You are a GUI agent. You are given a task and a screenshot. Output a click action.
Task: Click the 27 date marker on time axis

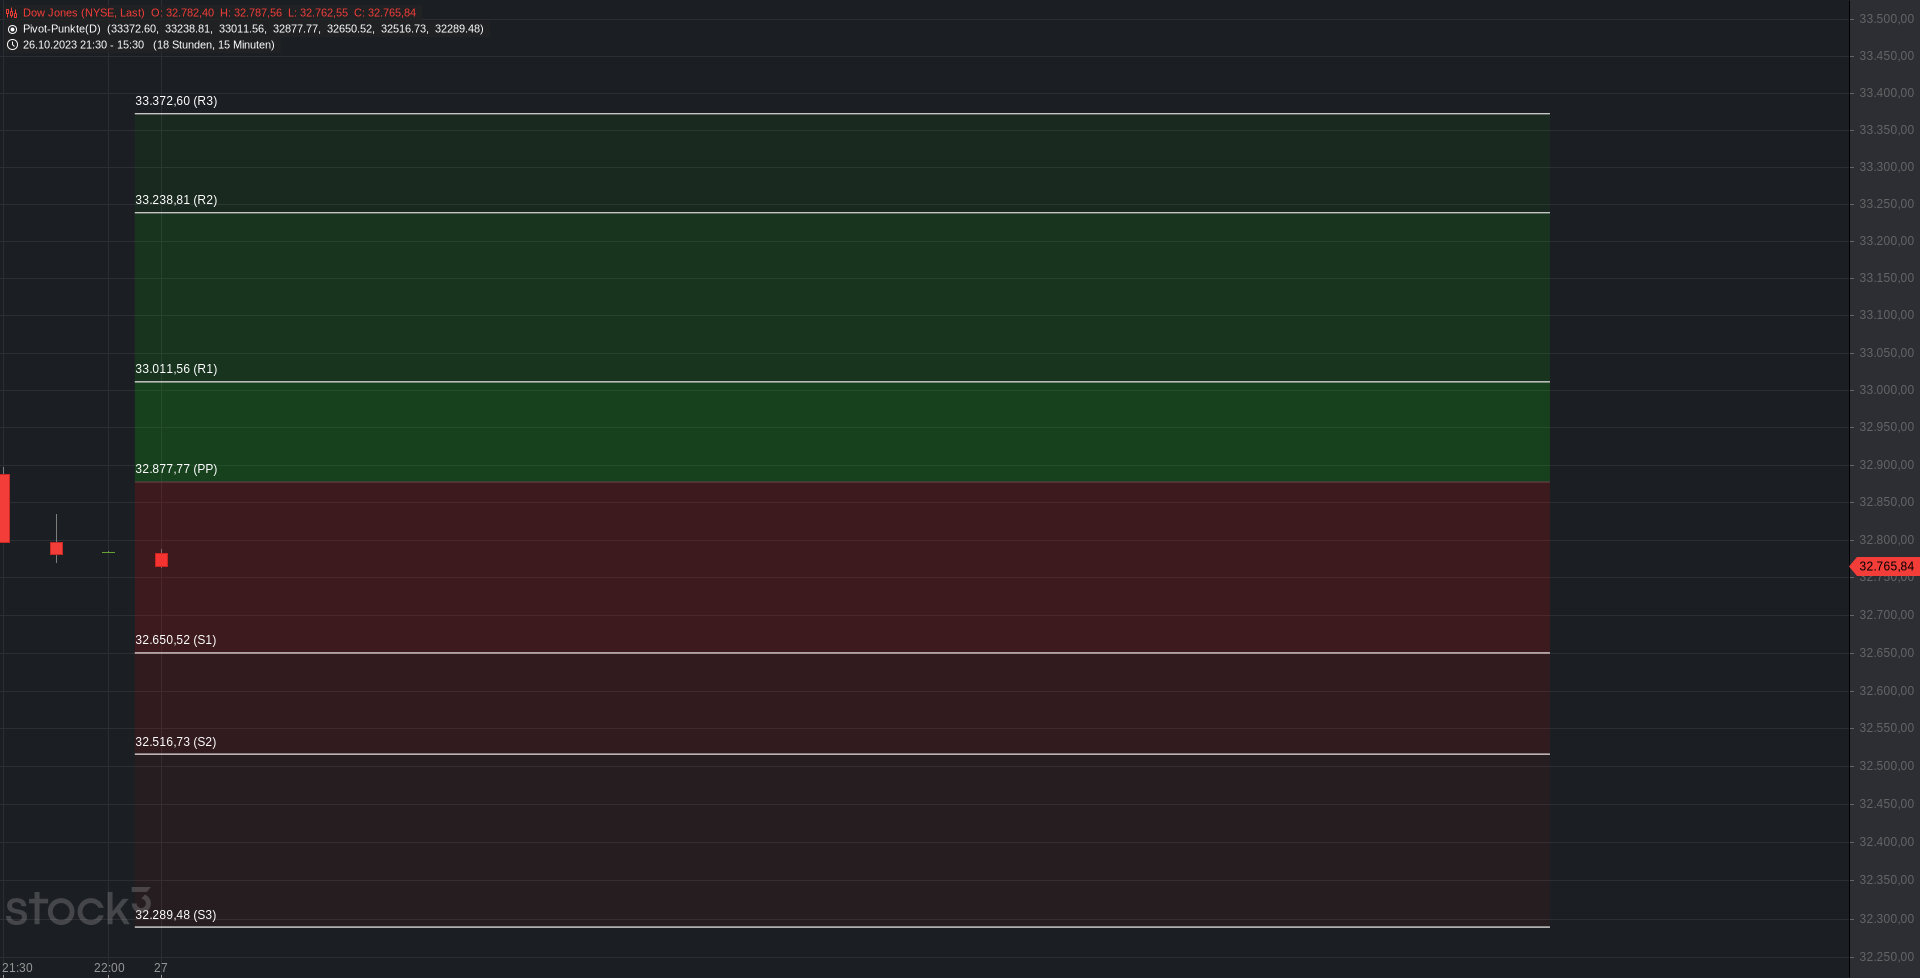click(161, 968)
